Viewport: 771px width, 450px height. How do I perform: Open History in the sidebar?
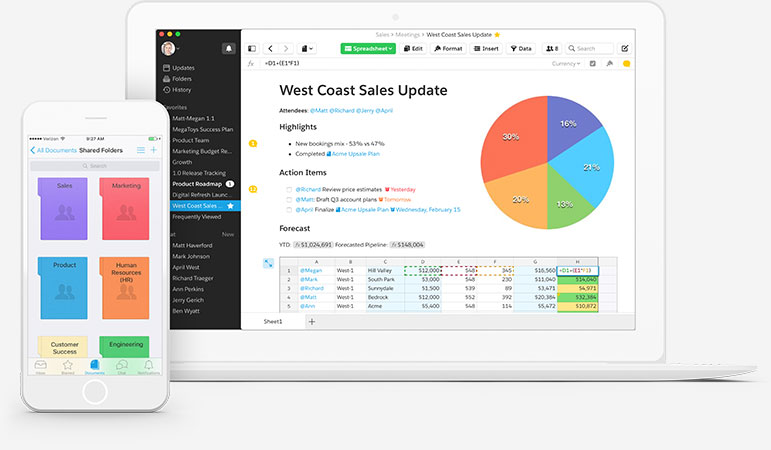(177, 90)
